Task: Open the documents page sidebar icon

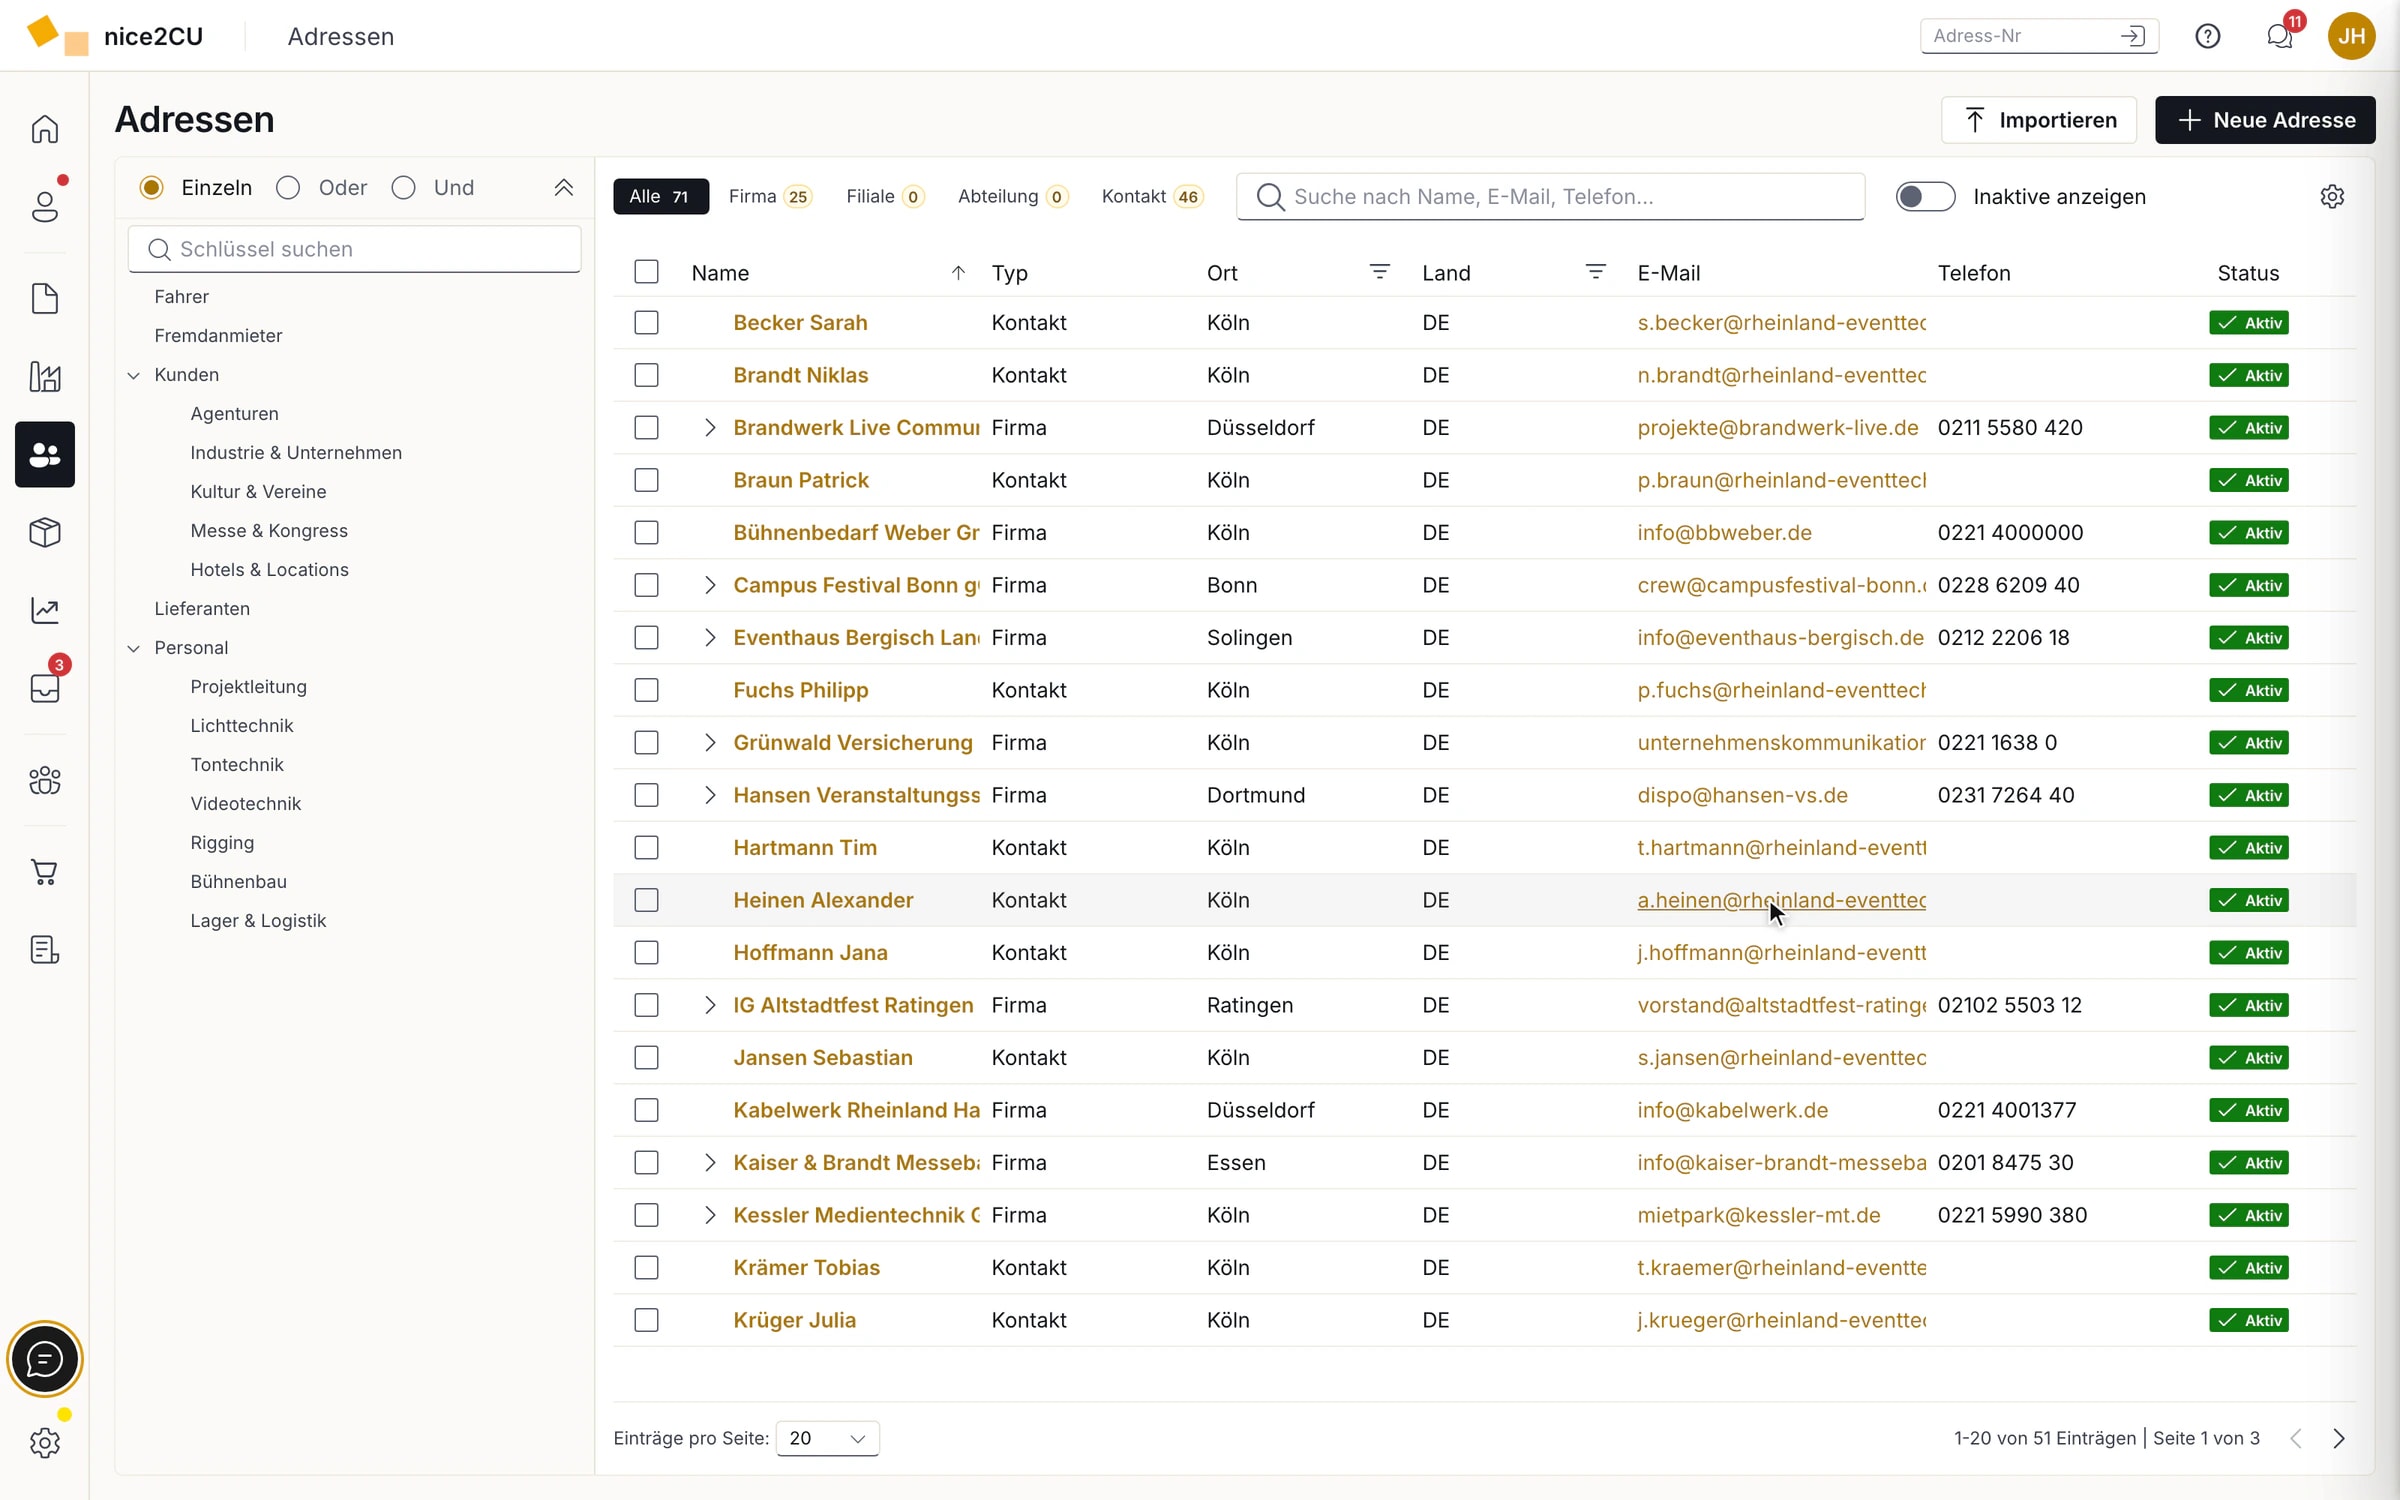Action: [45, 298]
